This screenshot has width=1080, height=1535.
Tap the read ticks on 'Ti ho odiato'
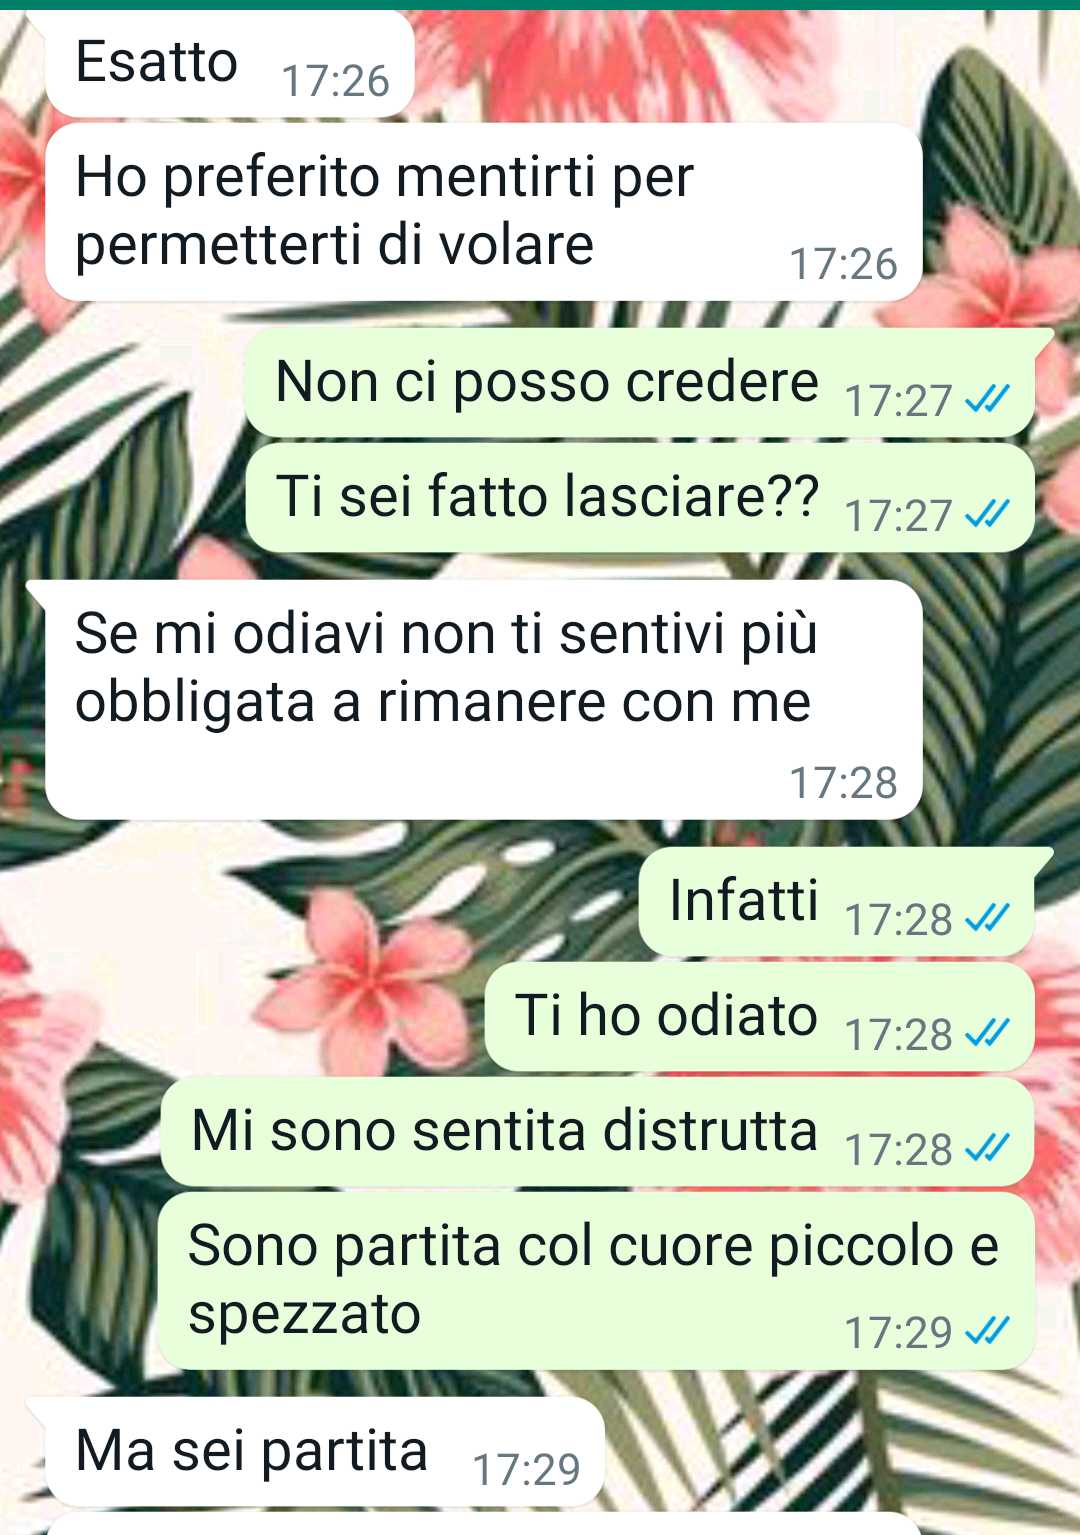pos(987,1033)
